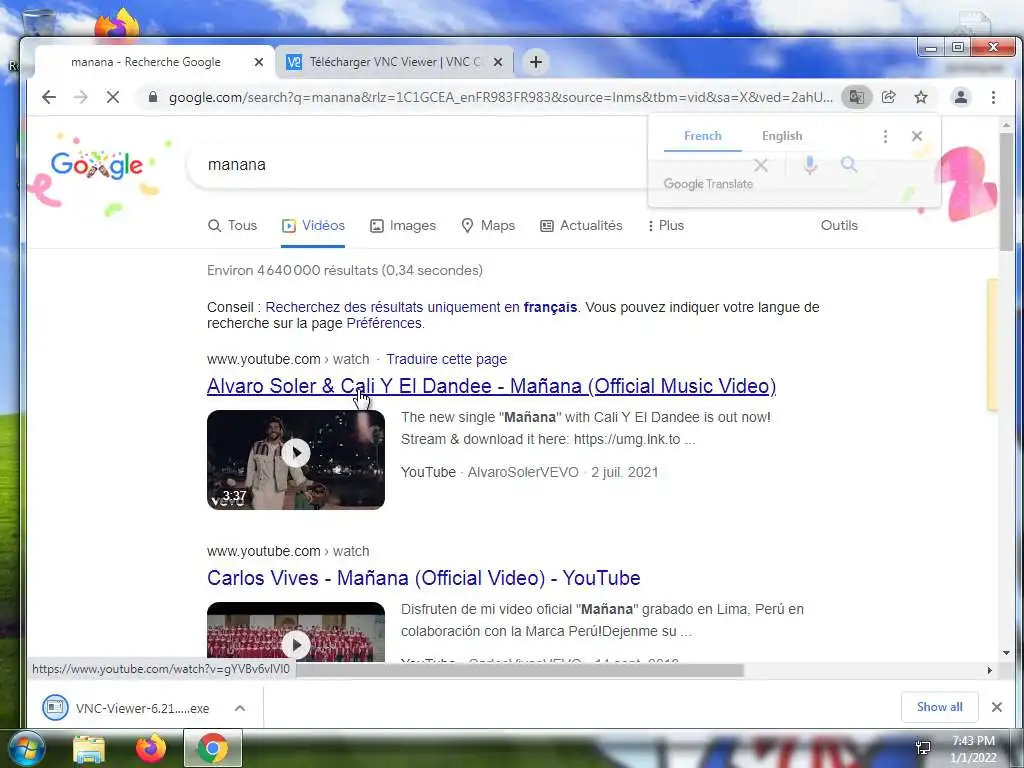Close the Télécharger VNC Viewer tab
The width and height of the screenshot is (1024, 768).
point(498,62)
